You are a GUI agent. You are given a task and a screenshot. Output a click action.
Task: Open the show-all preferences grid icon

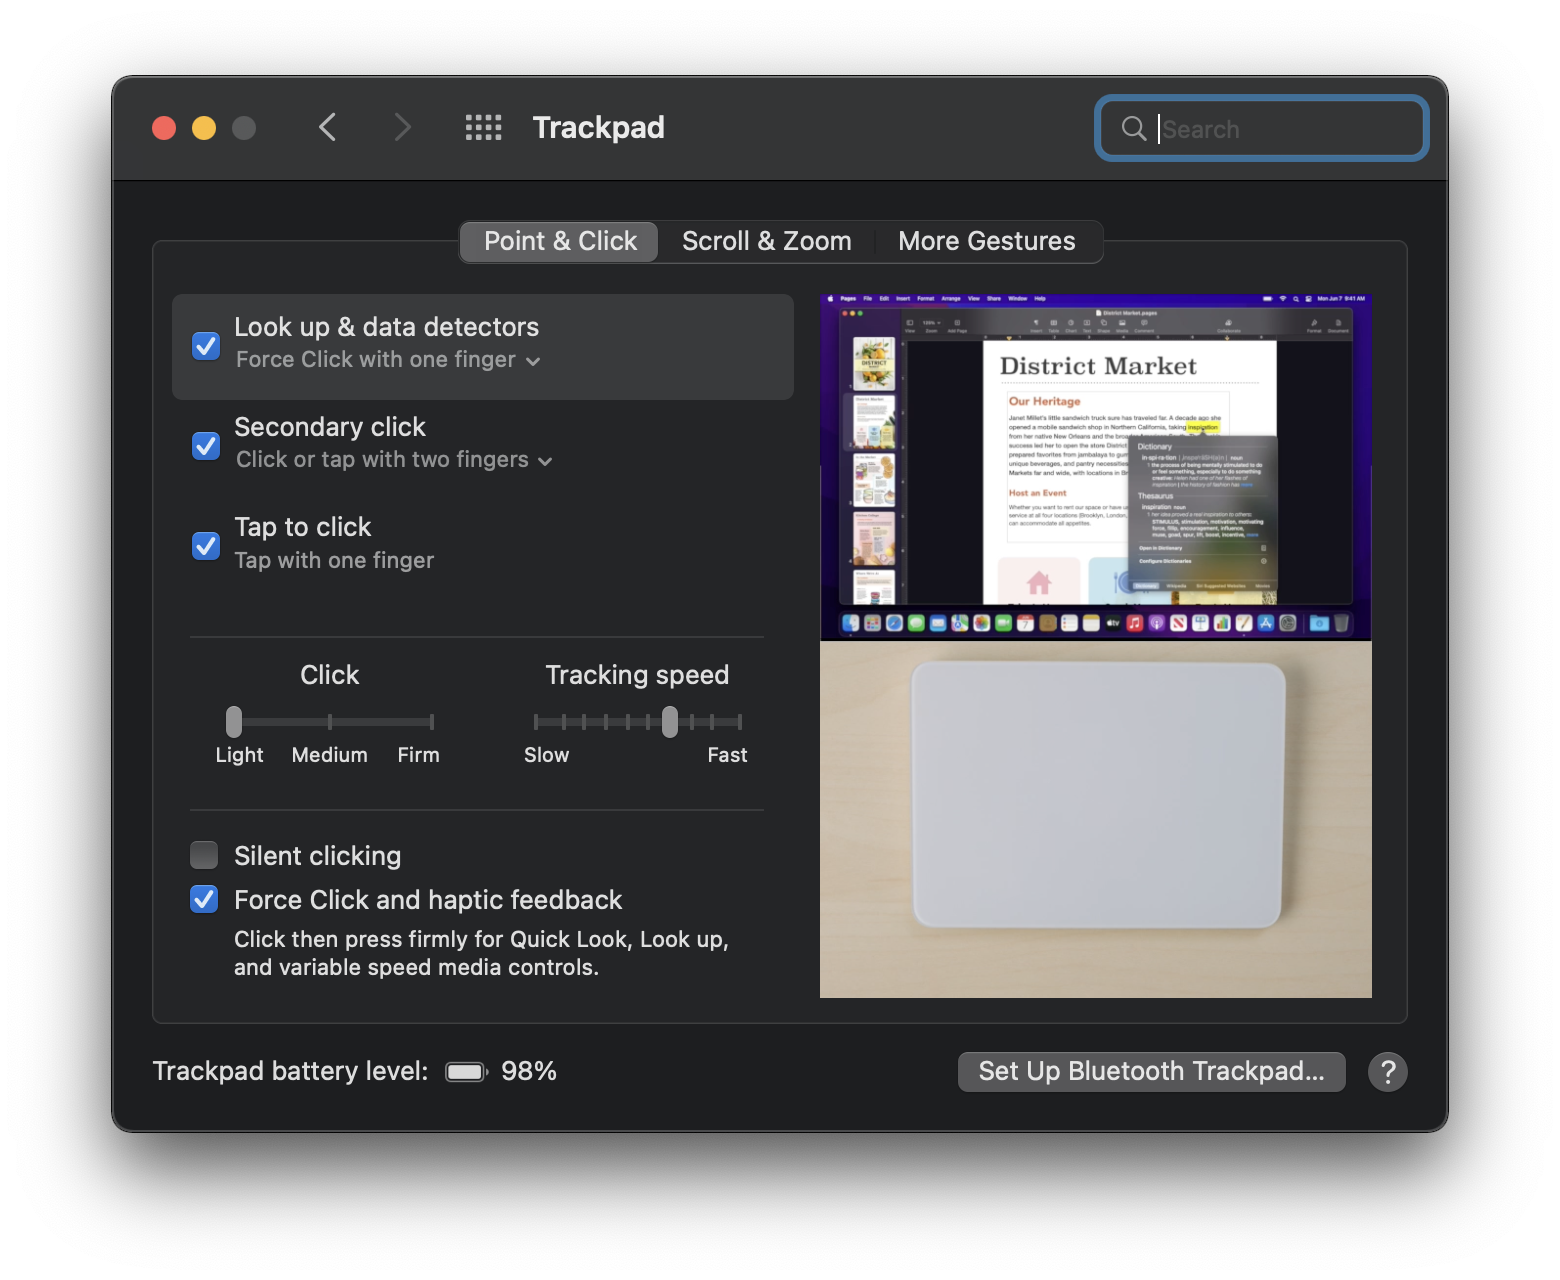point(483,128)
